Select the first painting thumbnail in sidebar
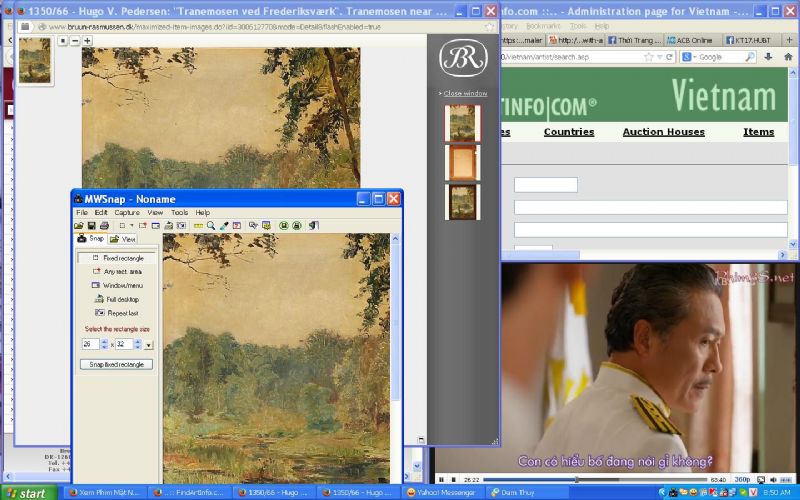The height and width of the screenshot is (500, 800). (x=462, y=123)
